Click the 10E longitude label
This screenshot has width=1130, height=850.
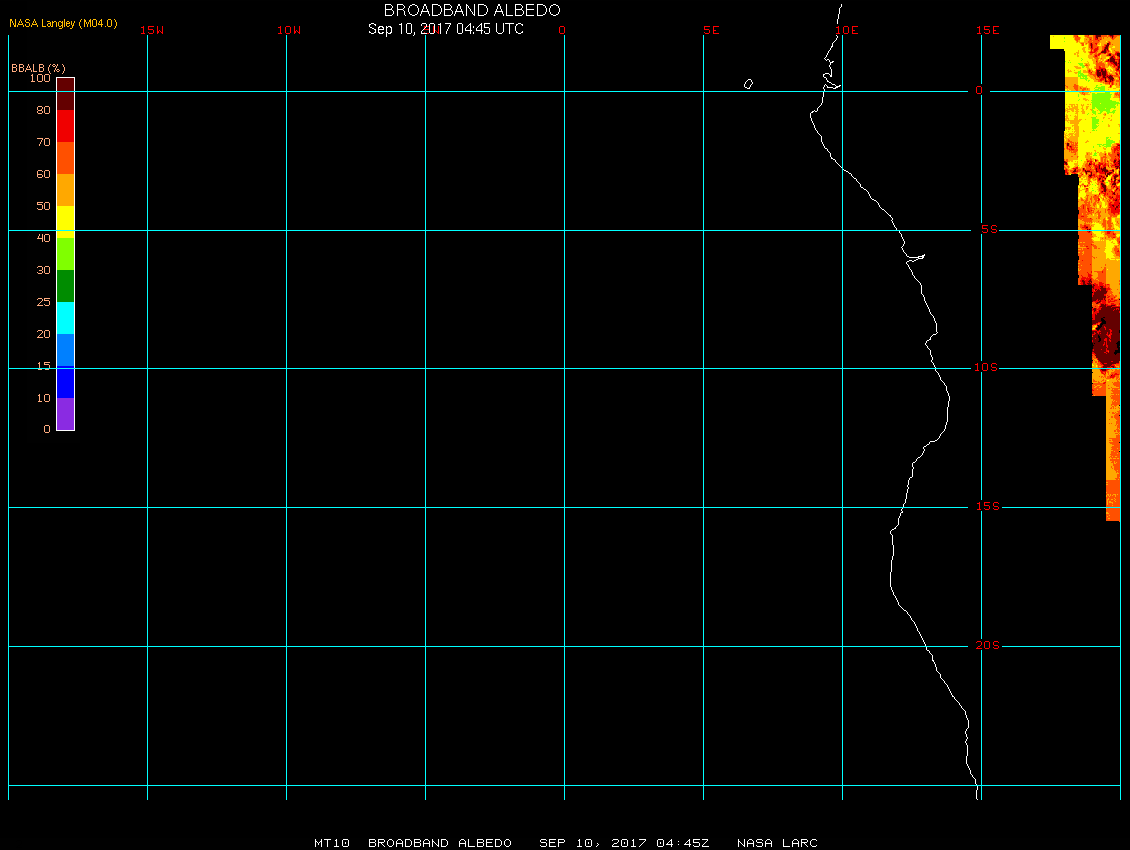(847, 30)
